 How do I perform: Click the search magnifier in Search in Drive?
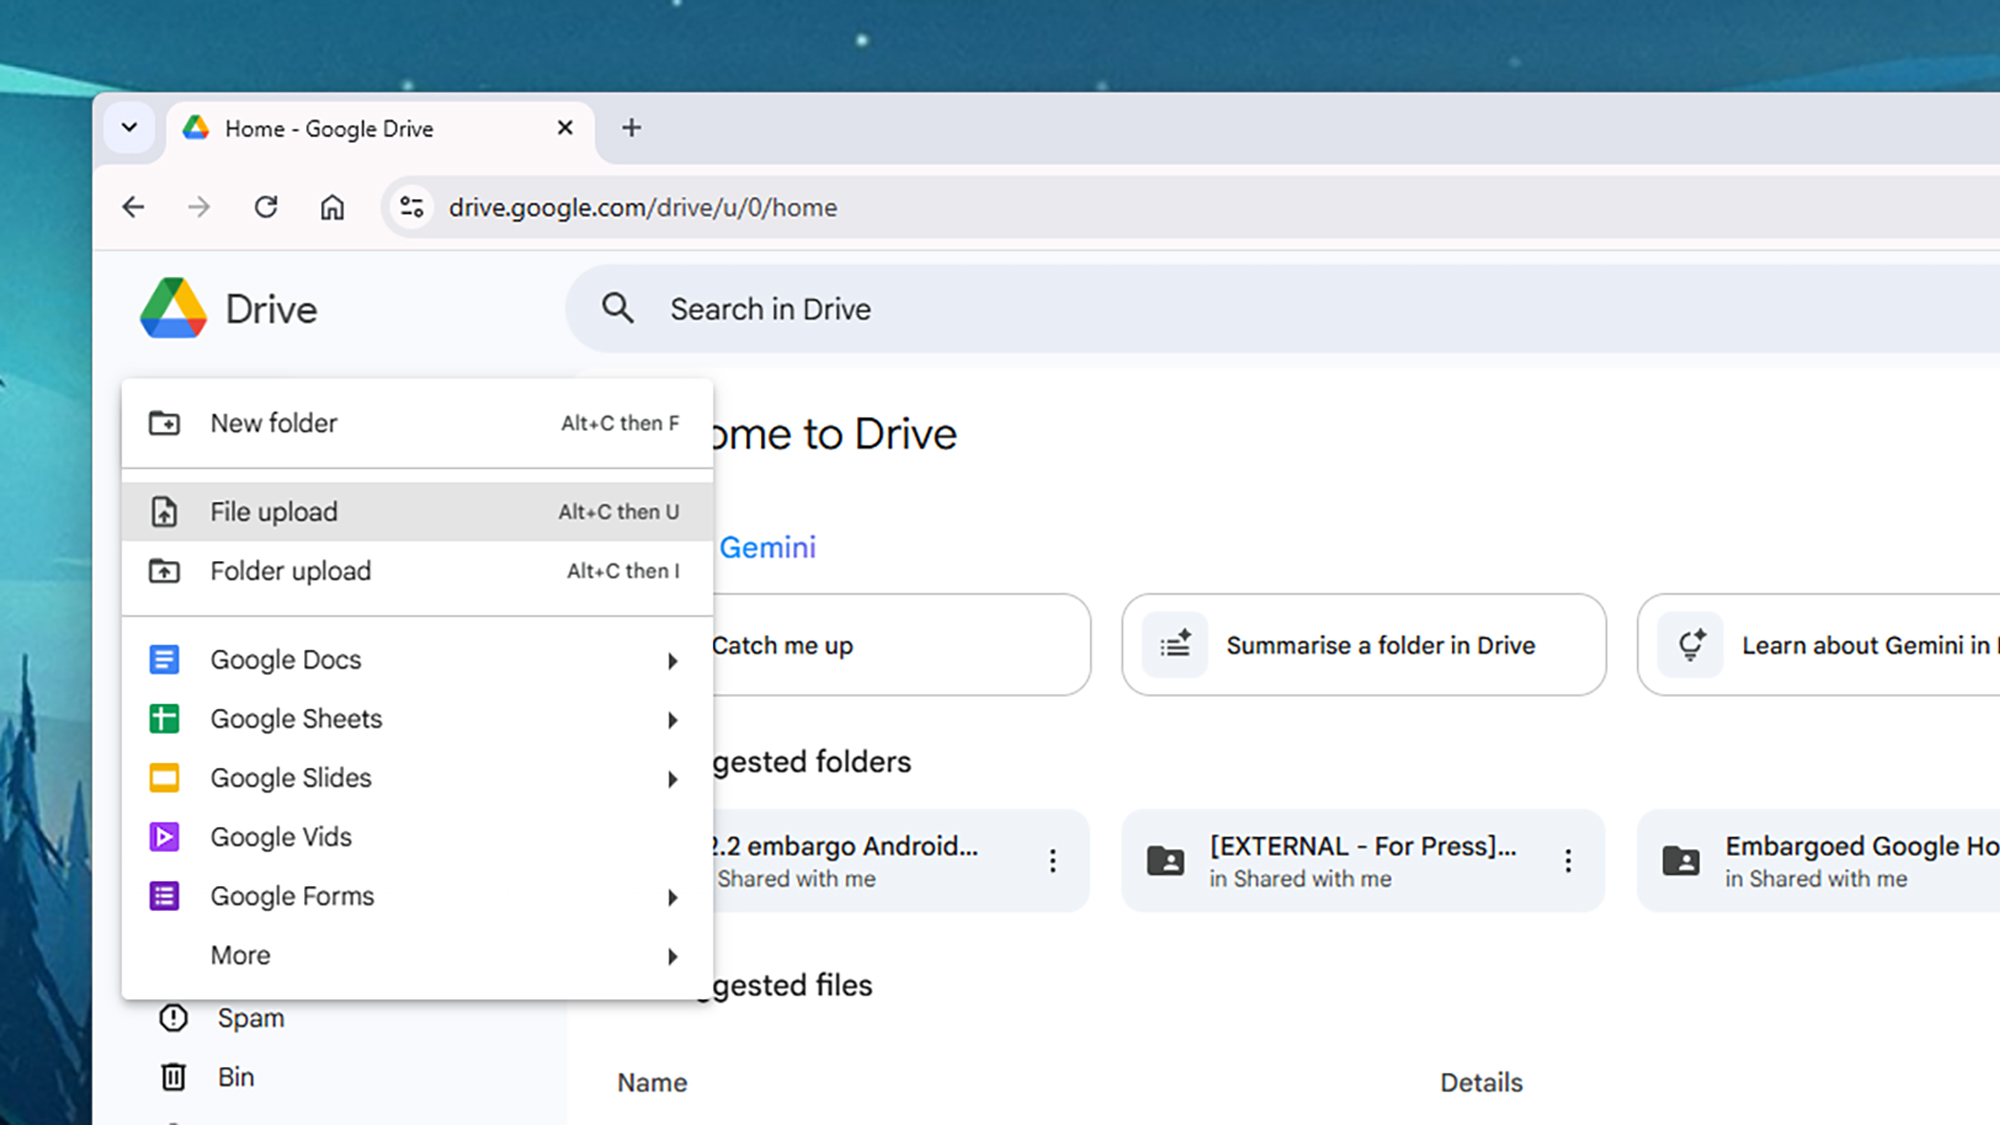618,308
